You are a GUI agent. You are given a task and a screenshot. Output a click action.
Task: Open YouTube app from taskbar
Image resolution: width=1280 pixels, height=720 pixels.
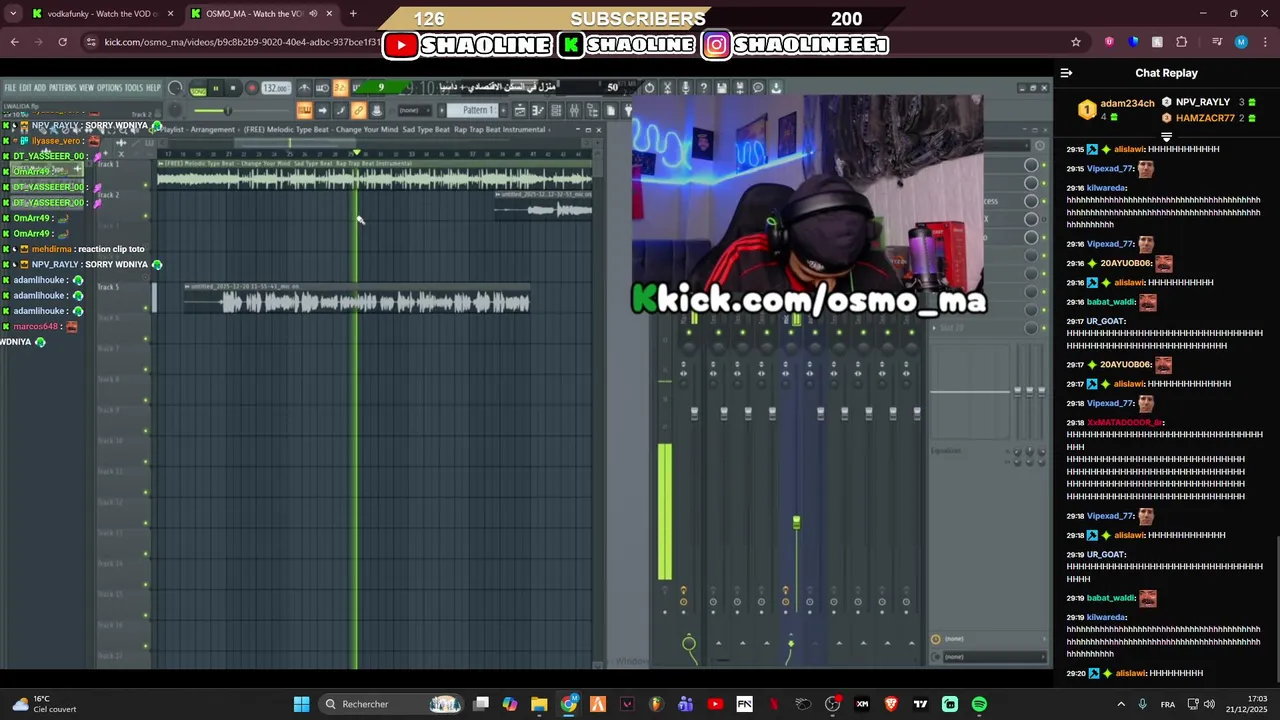715,704
